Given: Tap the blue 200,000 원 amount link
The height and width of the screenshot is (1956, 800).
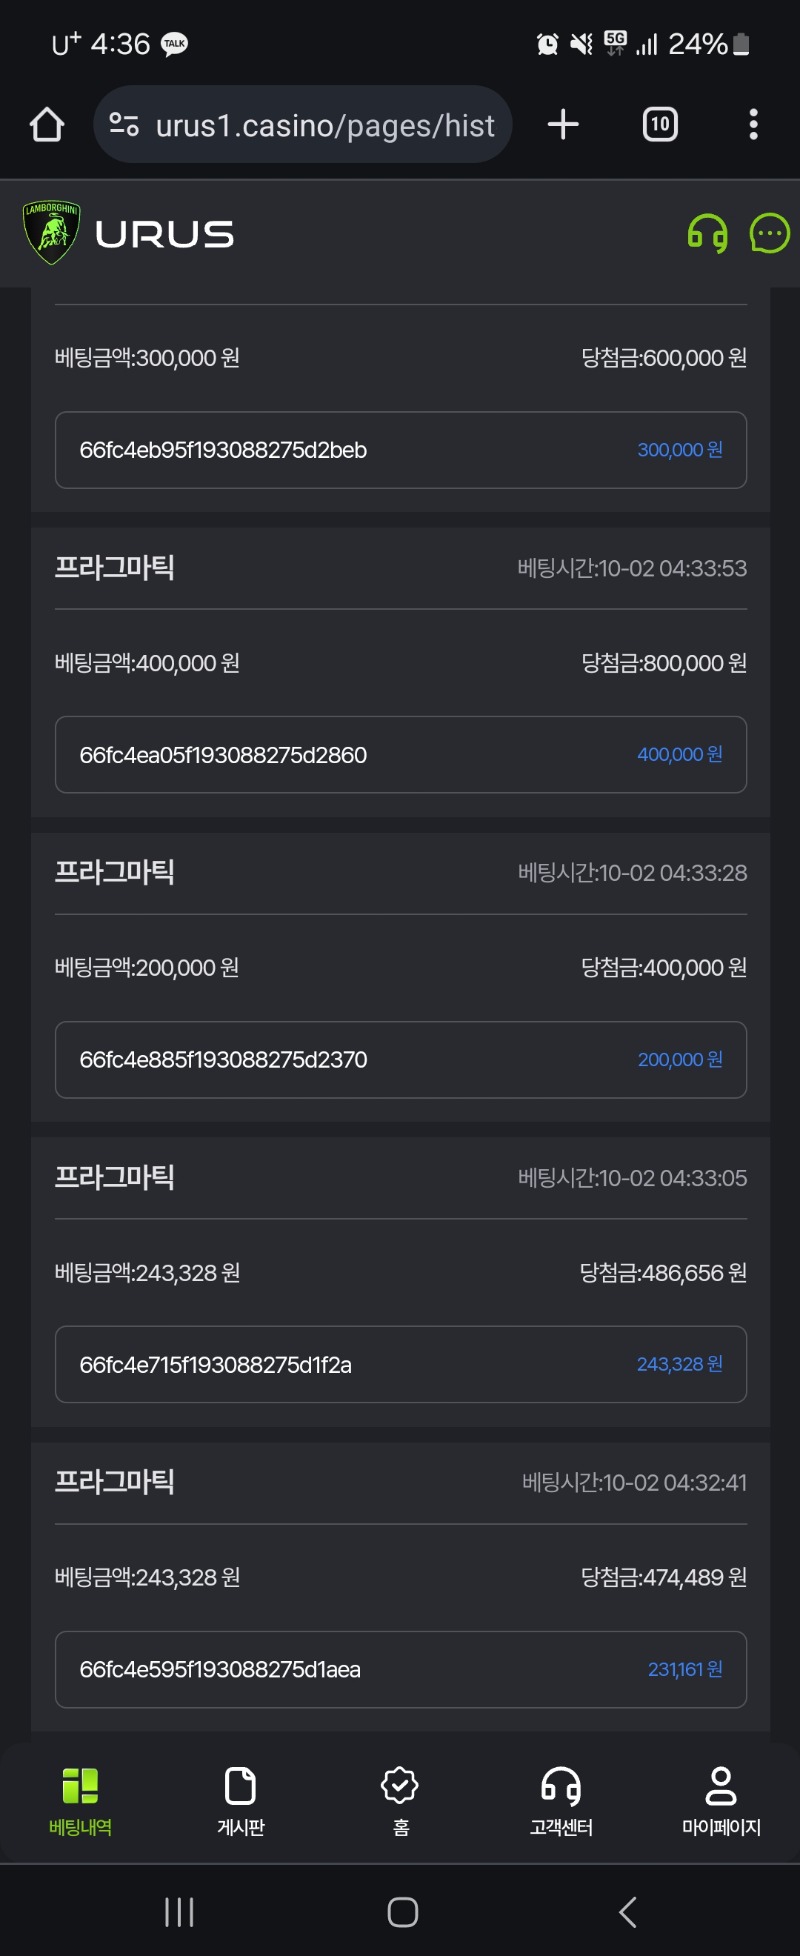Looking at the screenshot, I should tap(680, 1060).
